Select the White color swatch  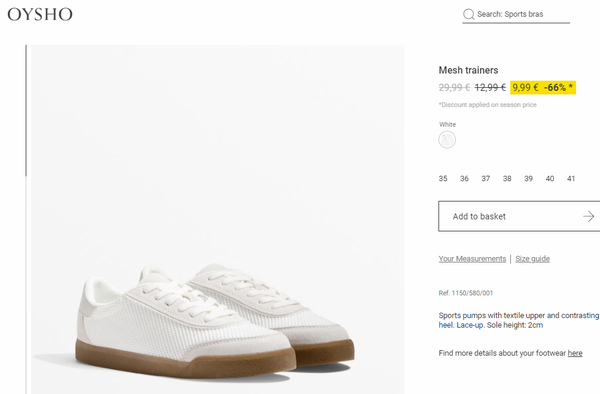tap(447, 139)
